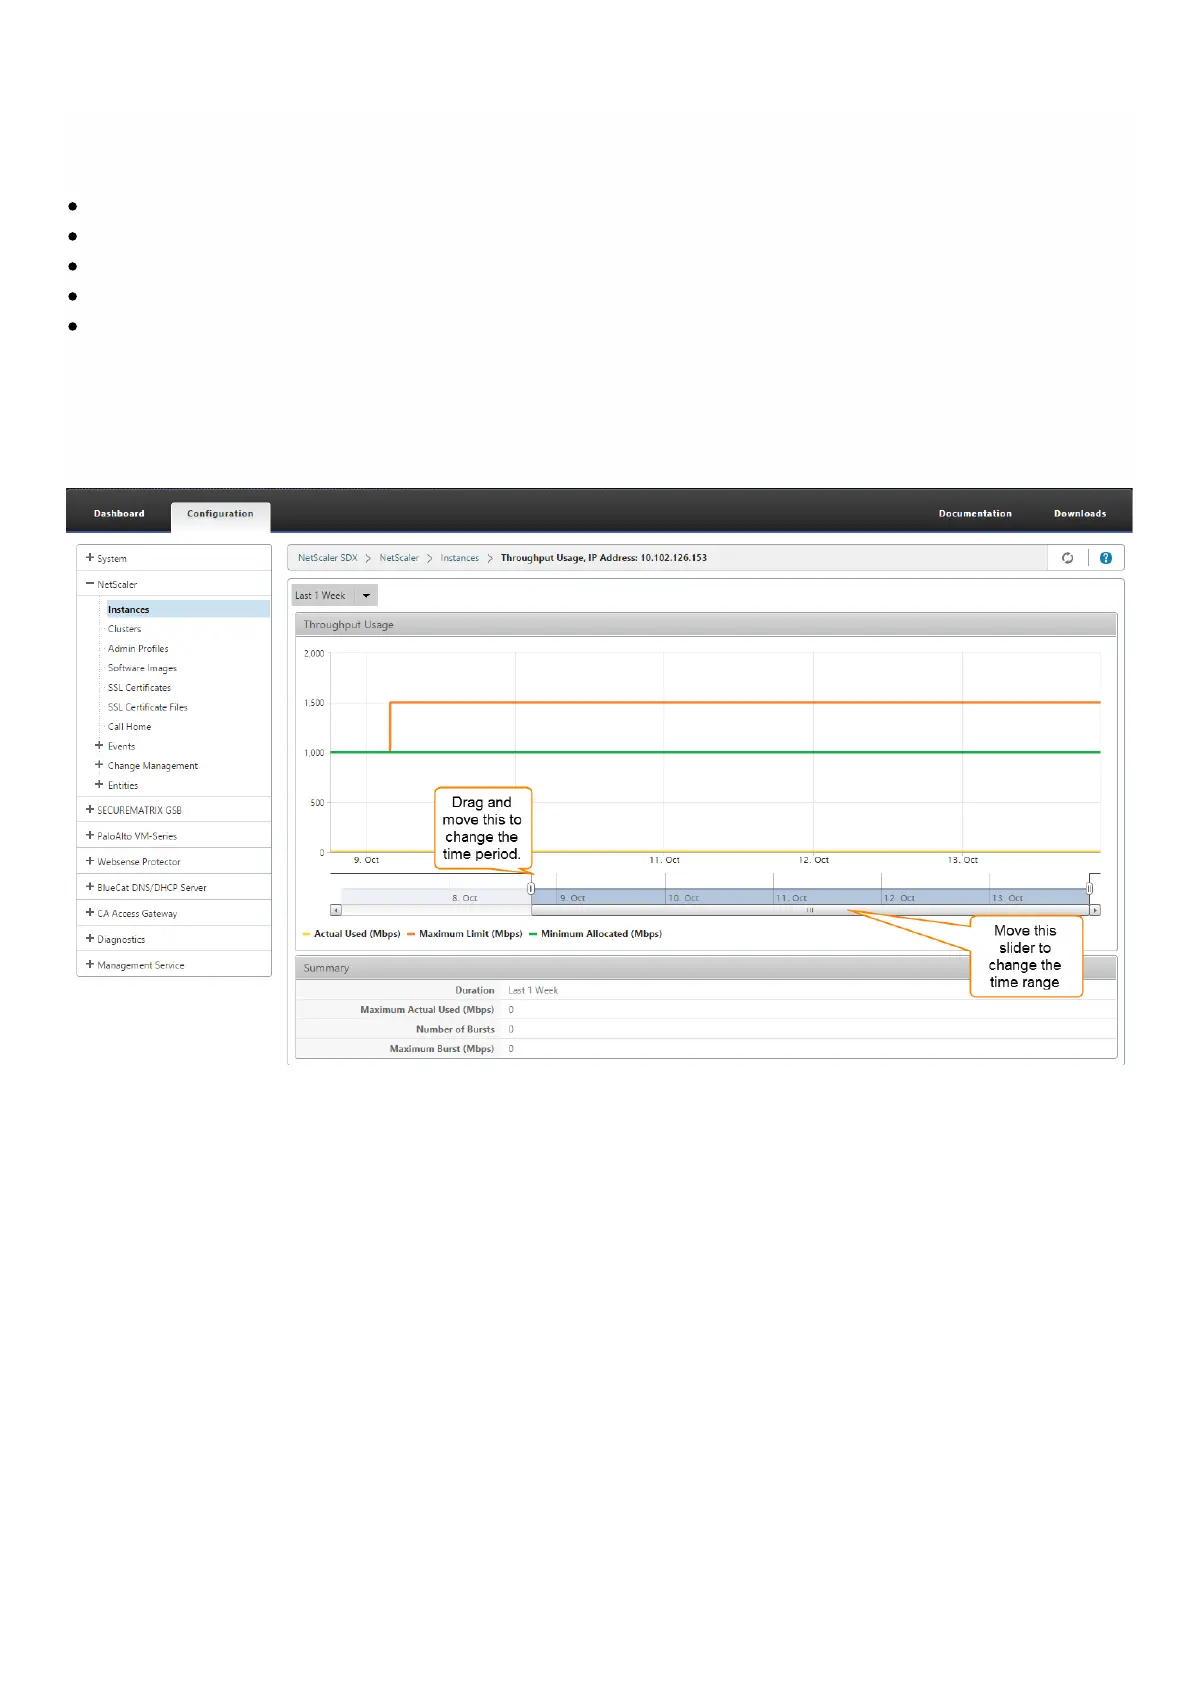Viewport: 1190px width, 1684px height.
Task: Expand BlueCat DNS/DHCP Server node
Action: point(89,887)
